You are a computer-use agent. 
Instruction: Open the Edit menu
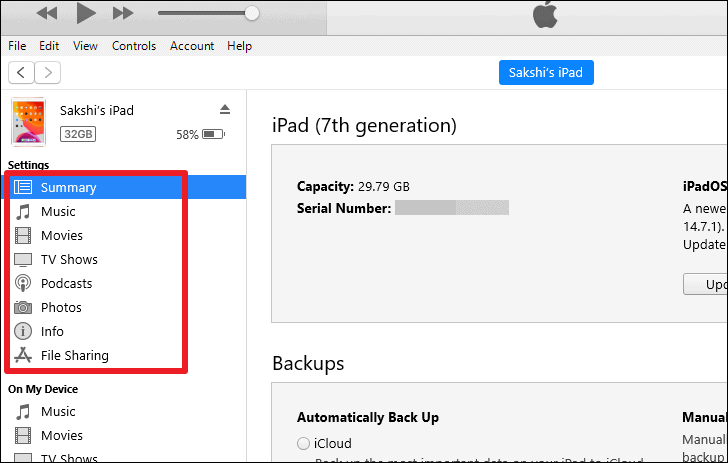pos(49,46)
